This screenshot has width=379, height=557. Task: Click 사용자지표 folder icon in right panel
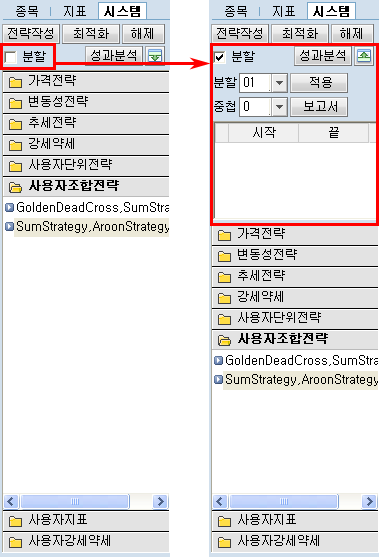[224, 521]
